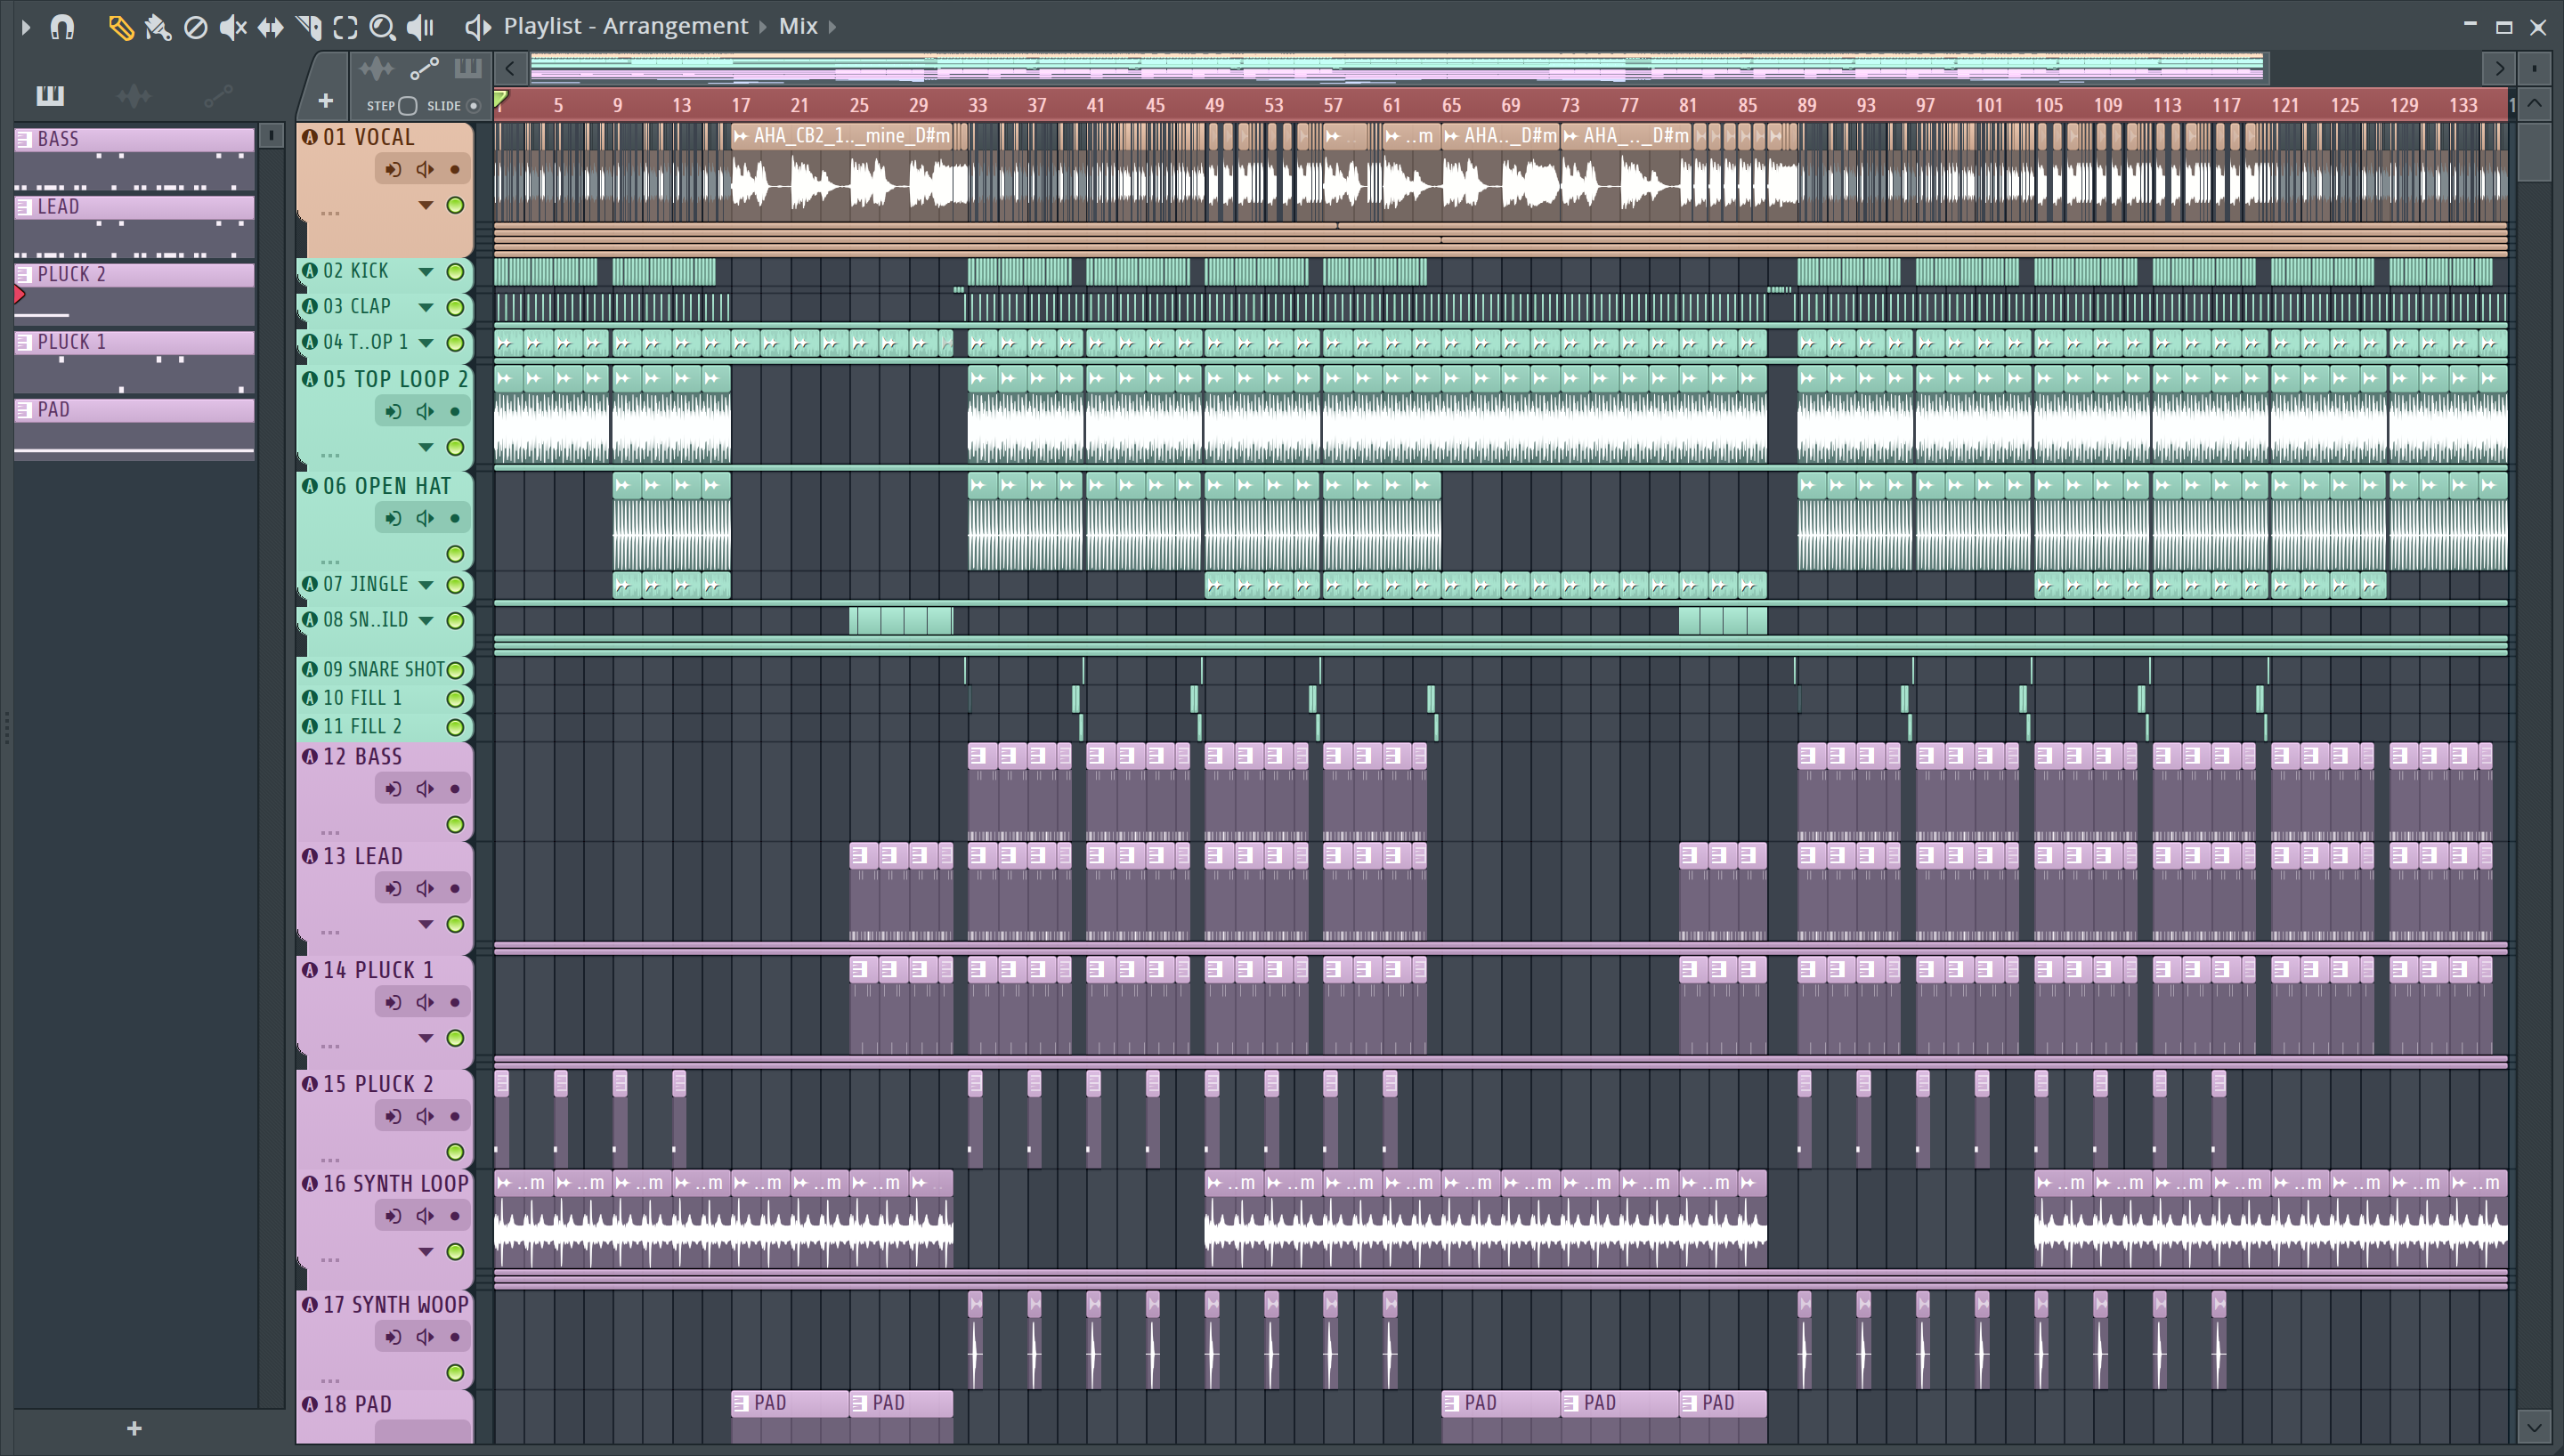Show pattern clips in the picker panel
Screen dimensions: 2564x1456
(x=50, y=95)
